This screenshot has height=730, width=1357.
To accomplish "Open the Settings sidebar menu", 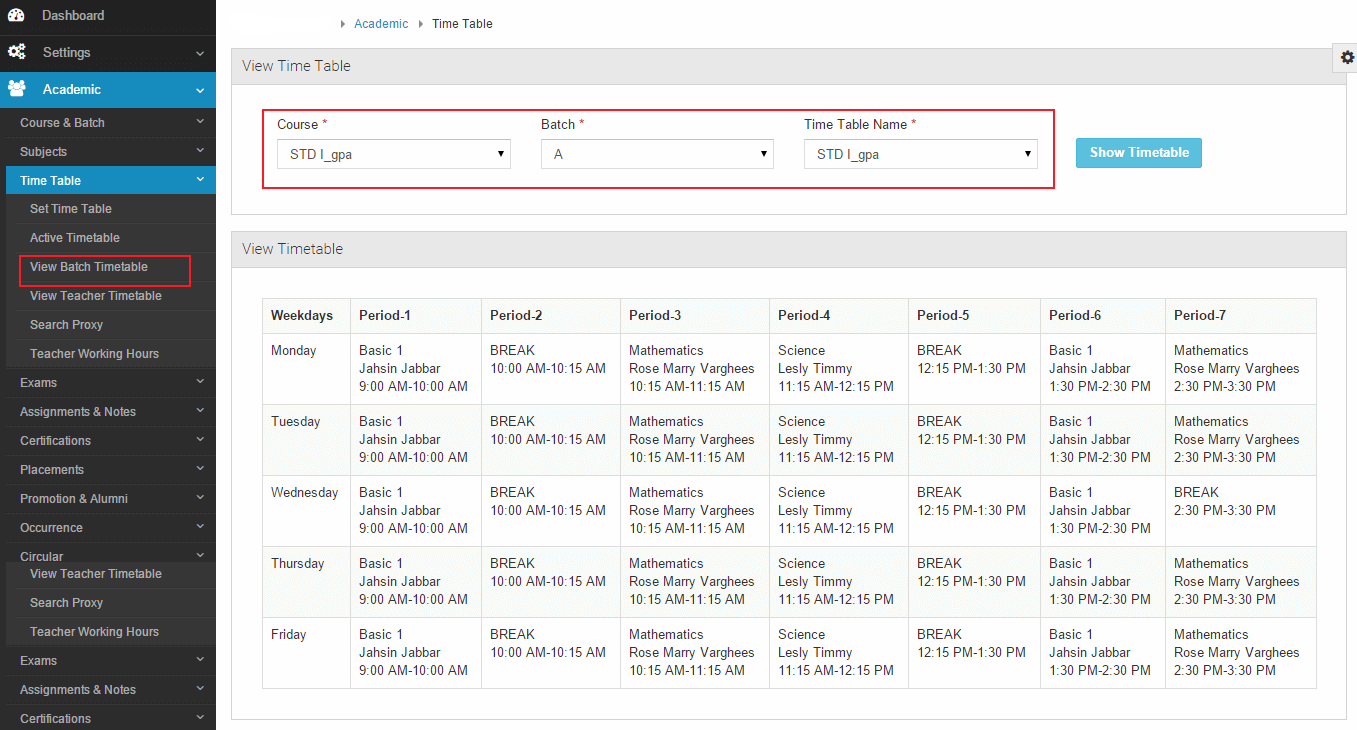I will pyautogui.click(x=108, y=52).
